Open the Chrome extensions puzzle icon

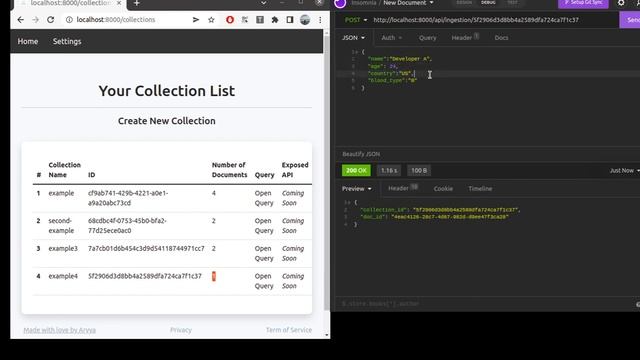coord(275,20)
